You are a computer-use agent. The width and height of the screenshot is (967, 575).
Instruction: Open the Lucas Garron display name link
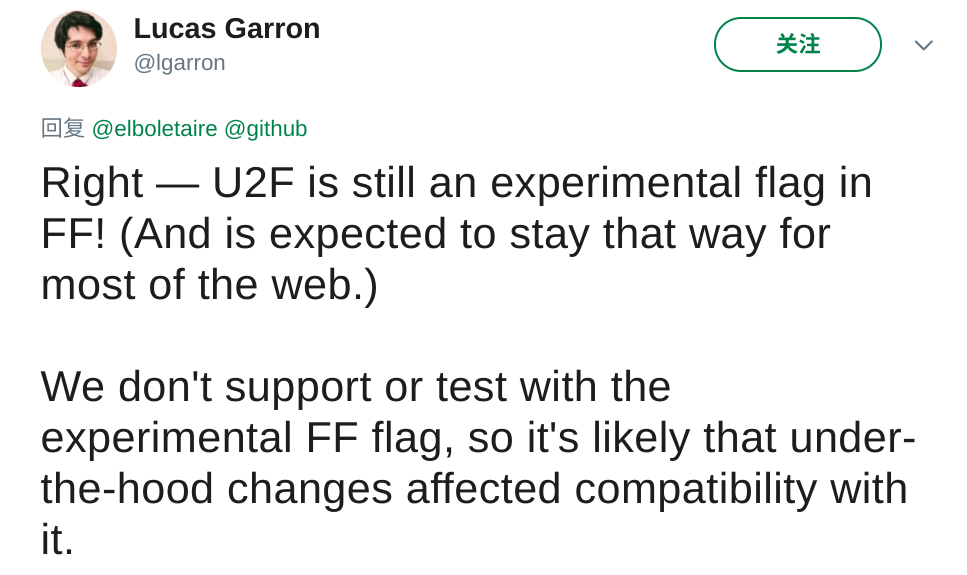coord(227,29)
